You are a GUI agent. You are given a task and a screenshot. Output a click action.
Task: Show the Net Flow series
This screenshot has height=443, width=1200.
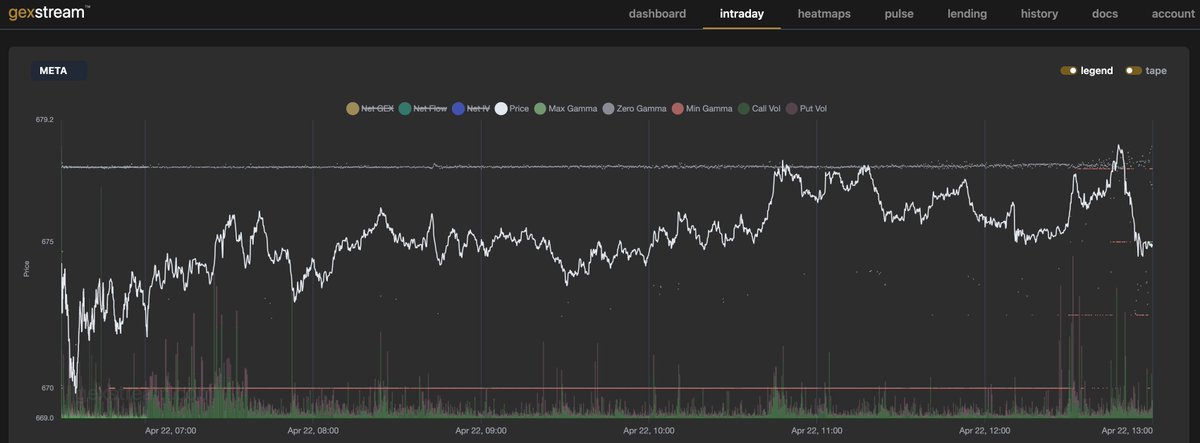423,108
